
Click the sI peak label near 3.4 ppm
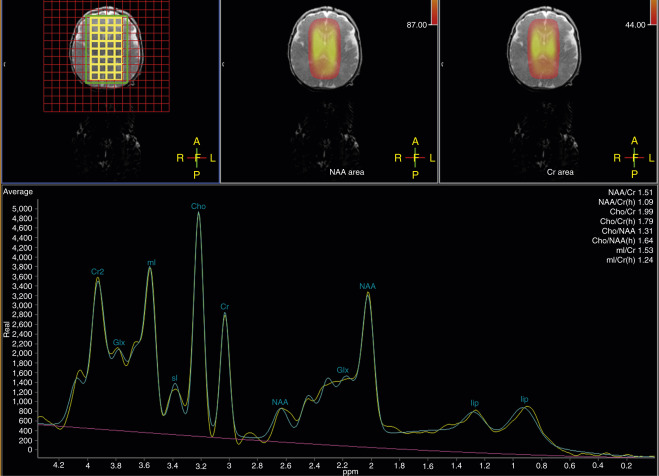[x=173, y=378]
